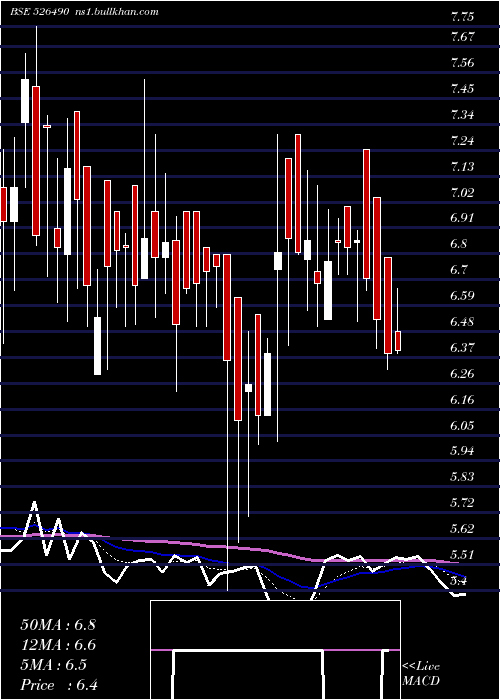Image resolution: width=500 pixels, height=700 pixels.
Task: Click the 6.26 price axis label
Action: (462, 373)
